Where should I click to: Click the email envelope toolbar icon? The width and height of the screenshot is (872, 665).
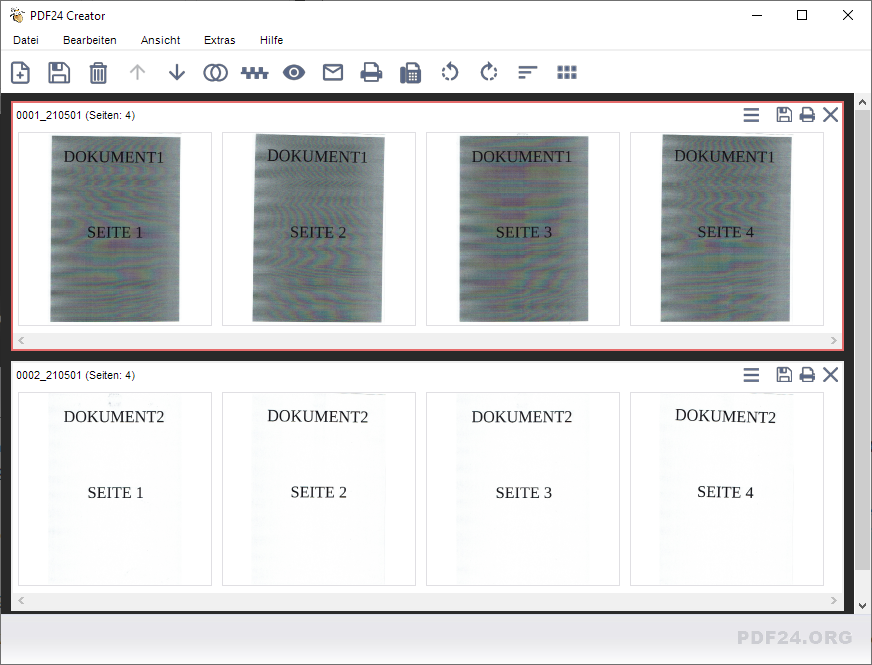(332, 72)
